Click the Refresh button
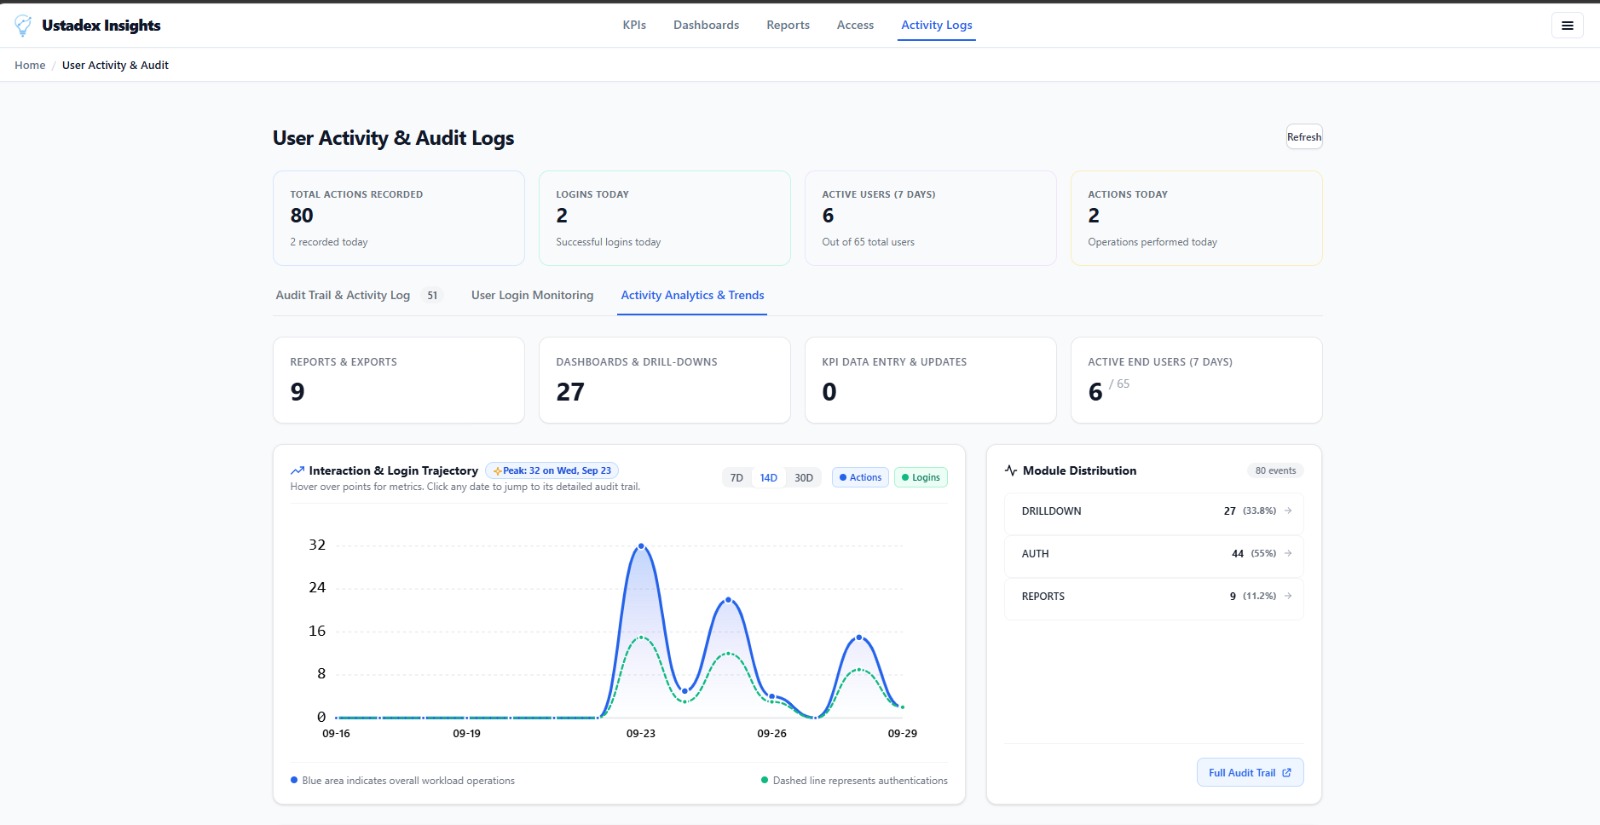The width and height of the screenshot is (1600, 825). pyautogui.click(x=1304, y=137)
